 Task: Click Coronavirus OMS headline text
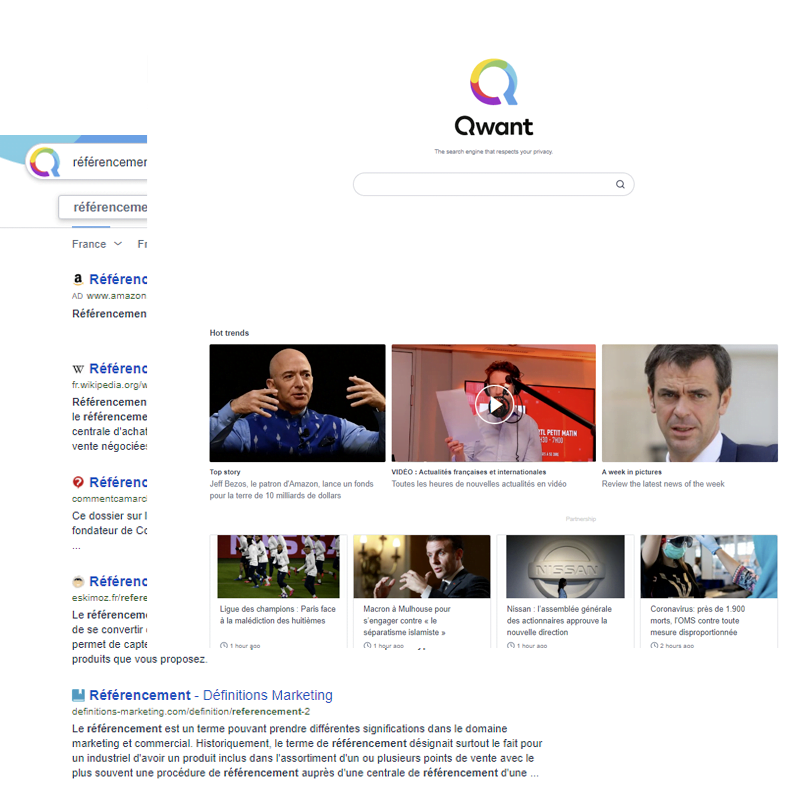697,620
